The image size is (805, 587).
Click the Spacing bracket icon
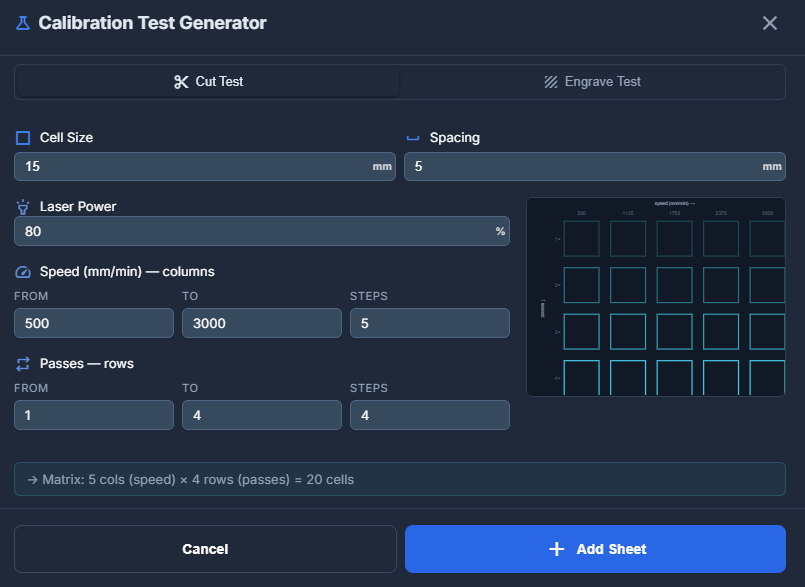pos(413,138)
